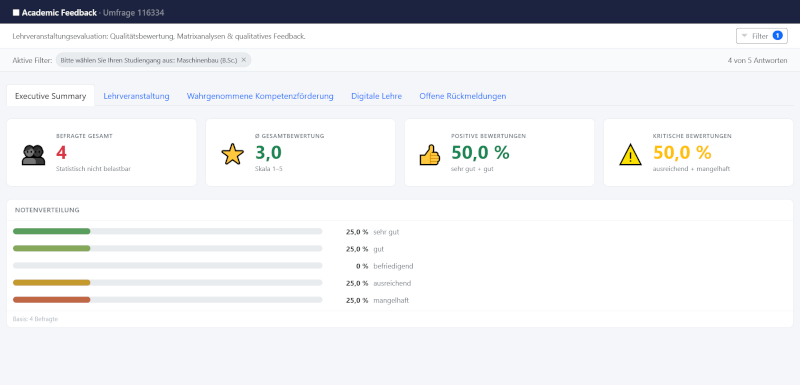
Task: Click the 'Notenverteilung' section heading
Action: point(47,210)
